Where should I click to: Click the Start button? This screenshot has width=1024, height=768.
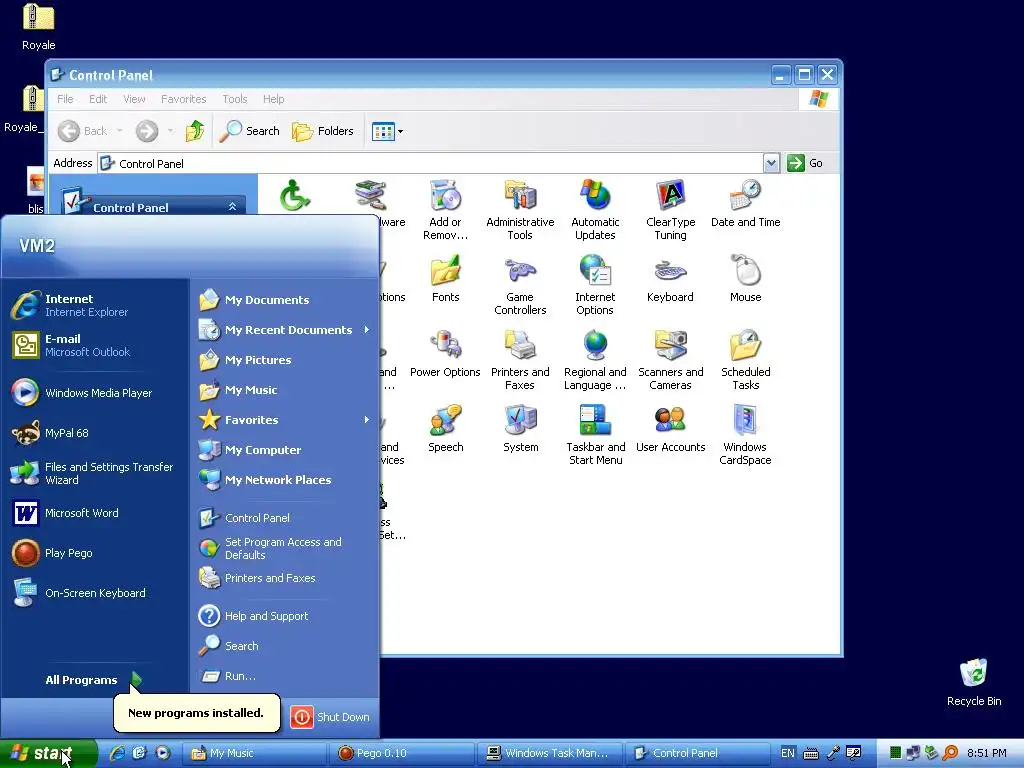(48, 753)
